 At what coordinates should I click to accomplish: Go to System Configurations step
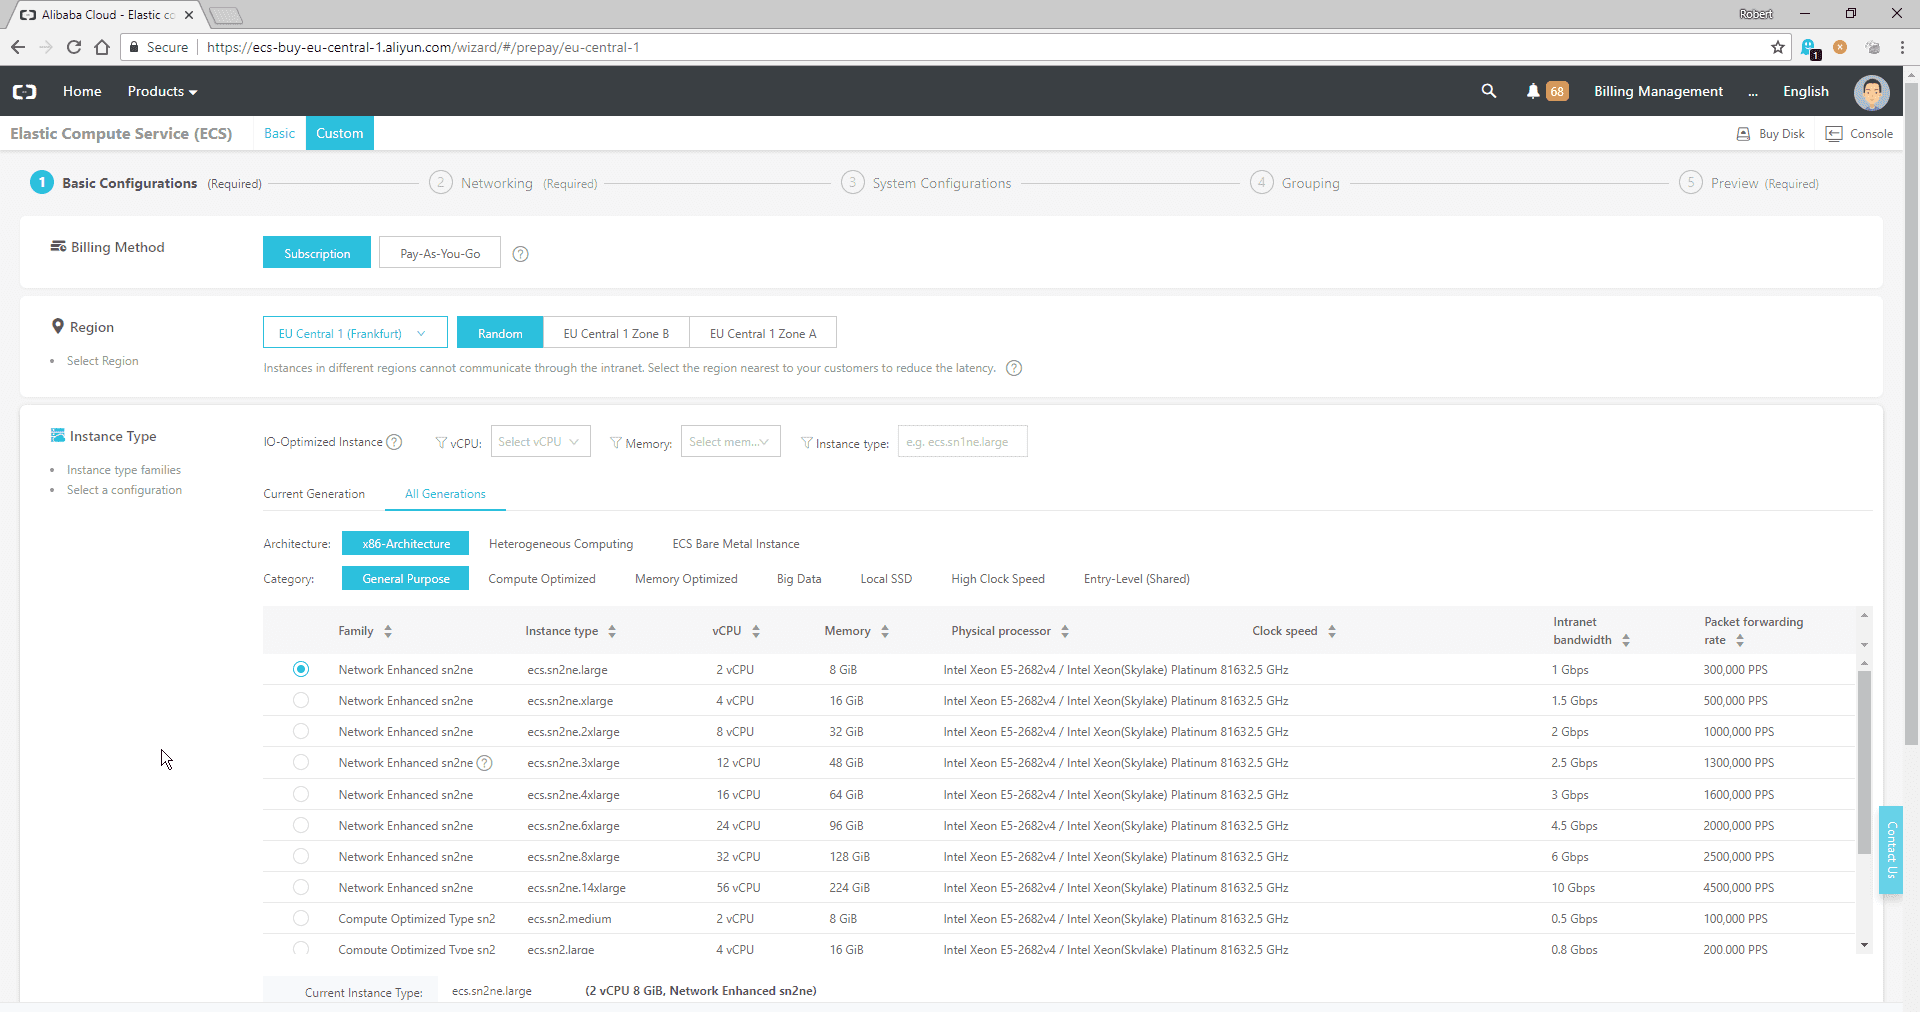click(x=926, y=183)
